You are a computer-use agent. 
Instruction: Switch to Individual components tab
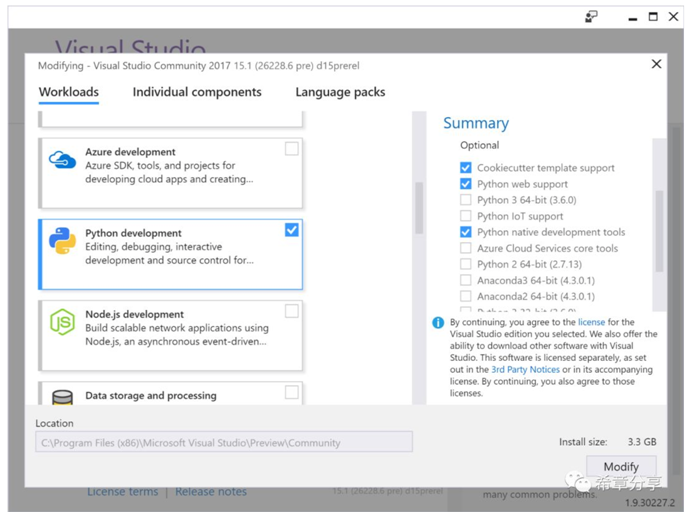pos(197,92)
